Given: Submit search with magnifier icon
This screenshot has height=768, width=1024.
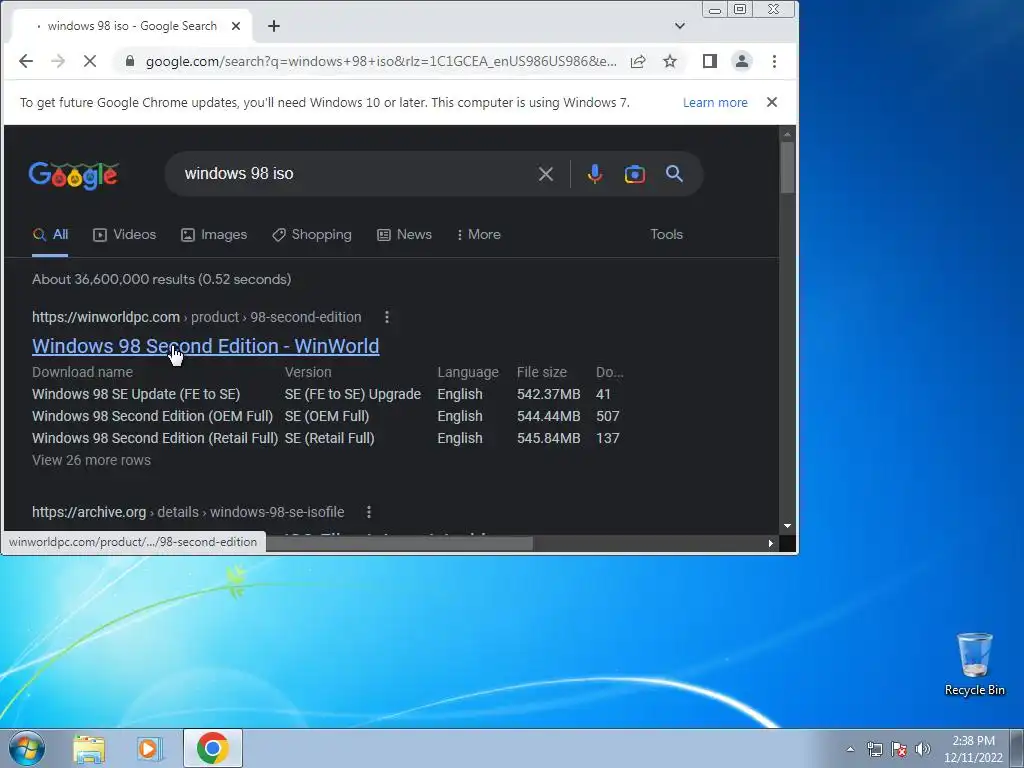Looking at the screenshot, I should pyautogui.click(x=674, y=174).
